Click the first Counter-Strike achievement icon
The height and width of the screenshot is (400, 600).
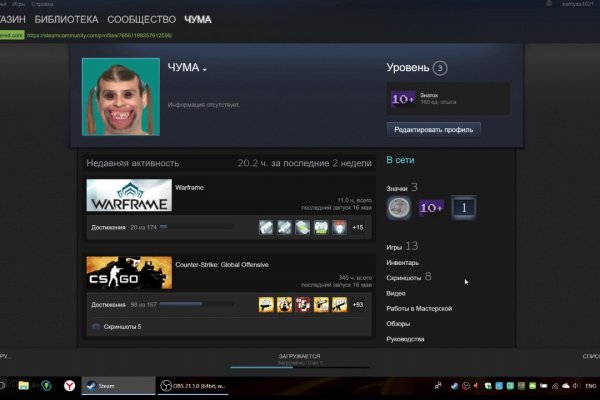tap(267, 304)
